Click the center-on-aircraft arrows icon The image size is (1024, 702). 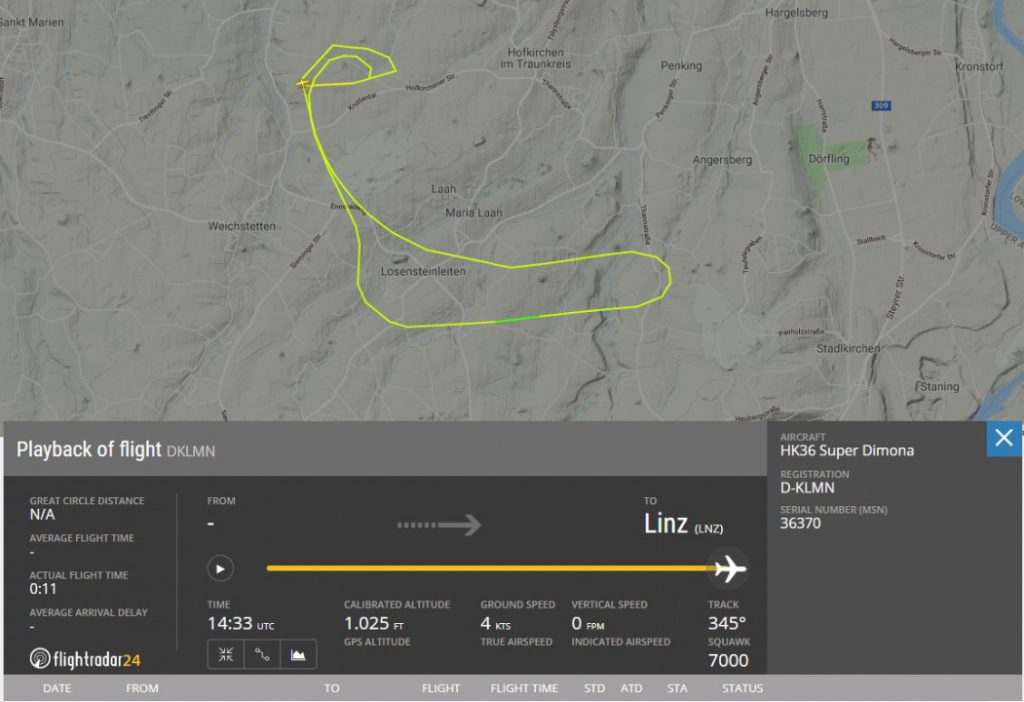click(x=226, y=654)
